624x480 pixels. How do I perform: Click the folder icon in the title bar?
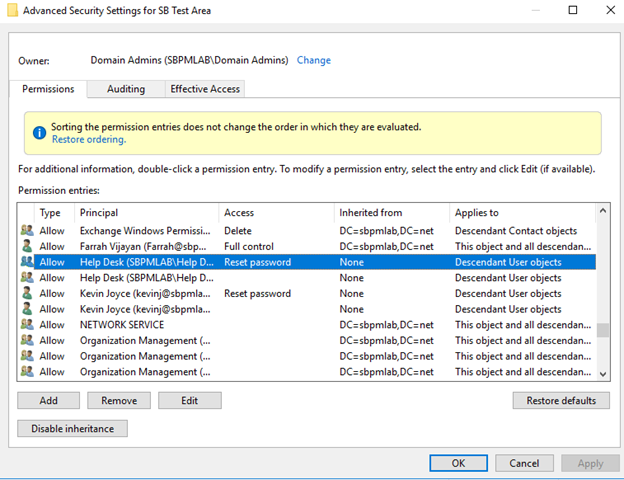click(x=12, y=10)
